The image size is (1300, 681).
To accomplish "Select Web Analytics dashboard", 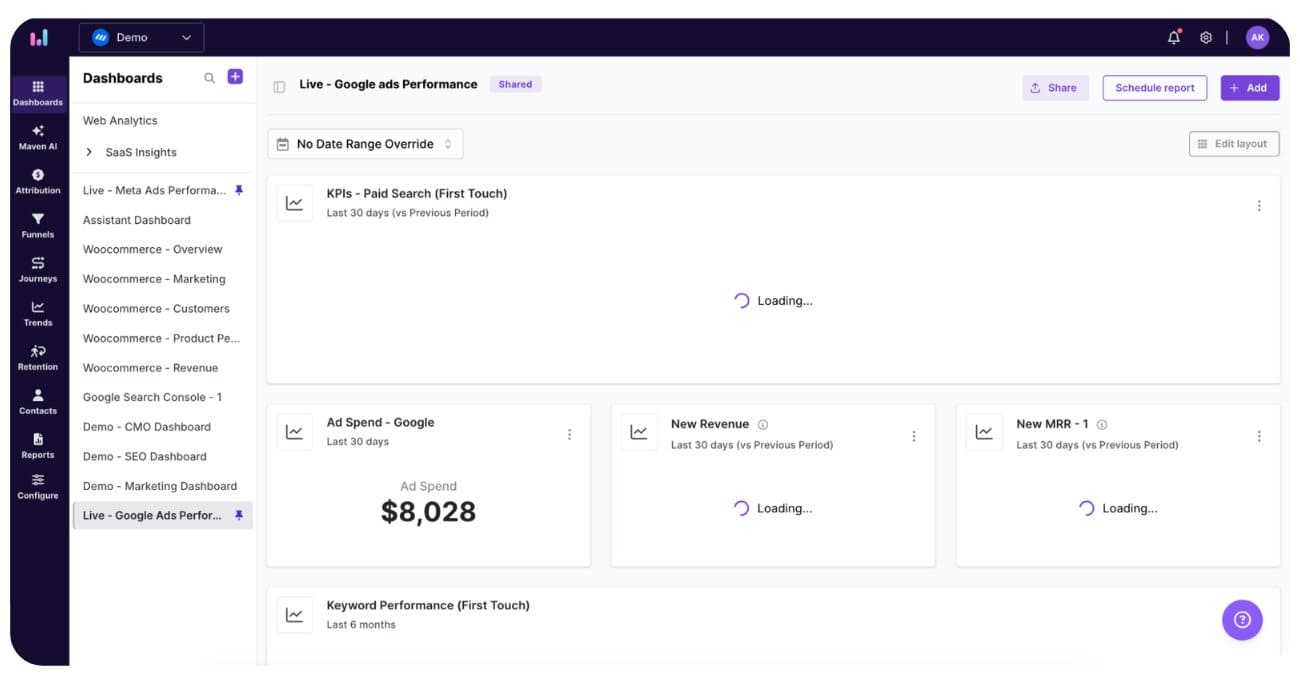I will 120,120.
